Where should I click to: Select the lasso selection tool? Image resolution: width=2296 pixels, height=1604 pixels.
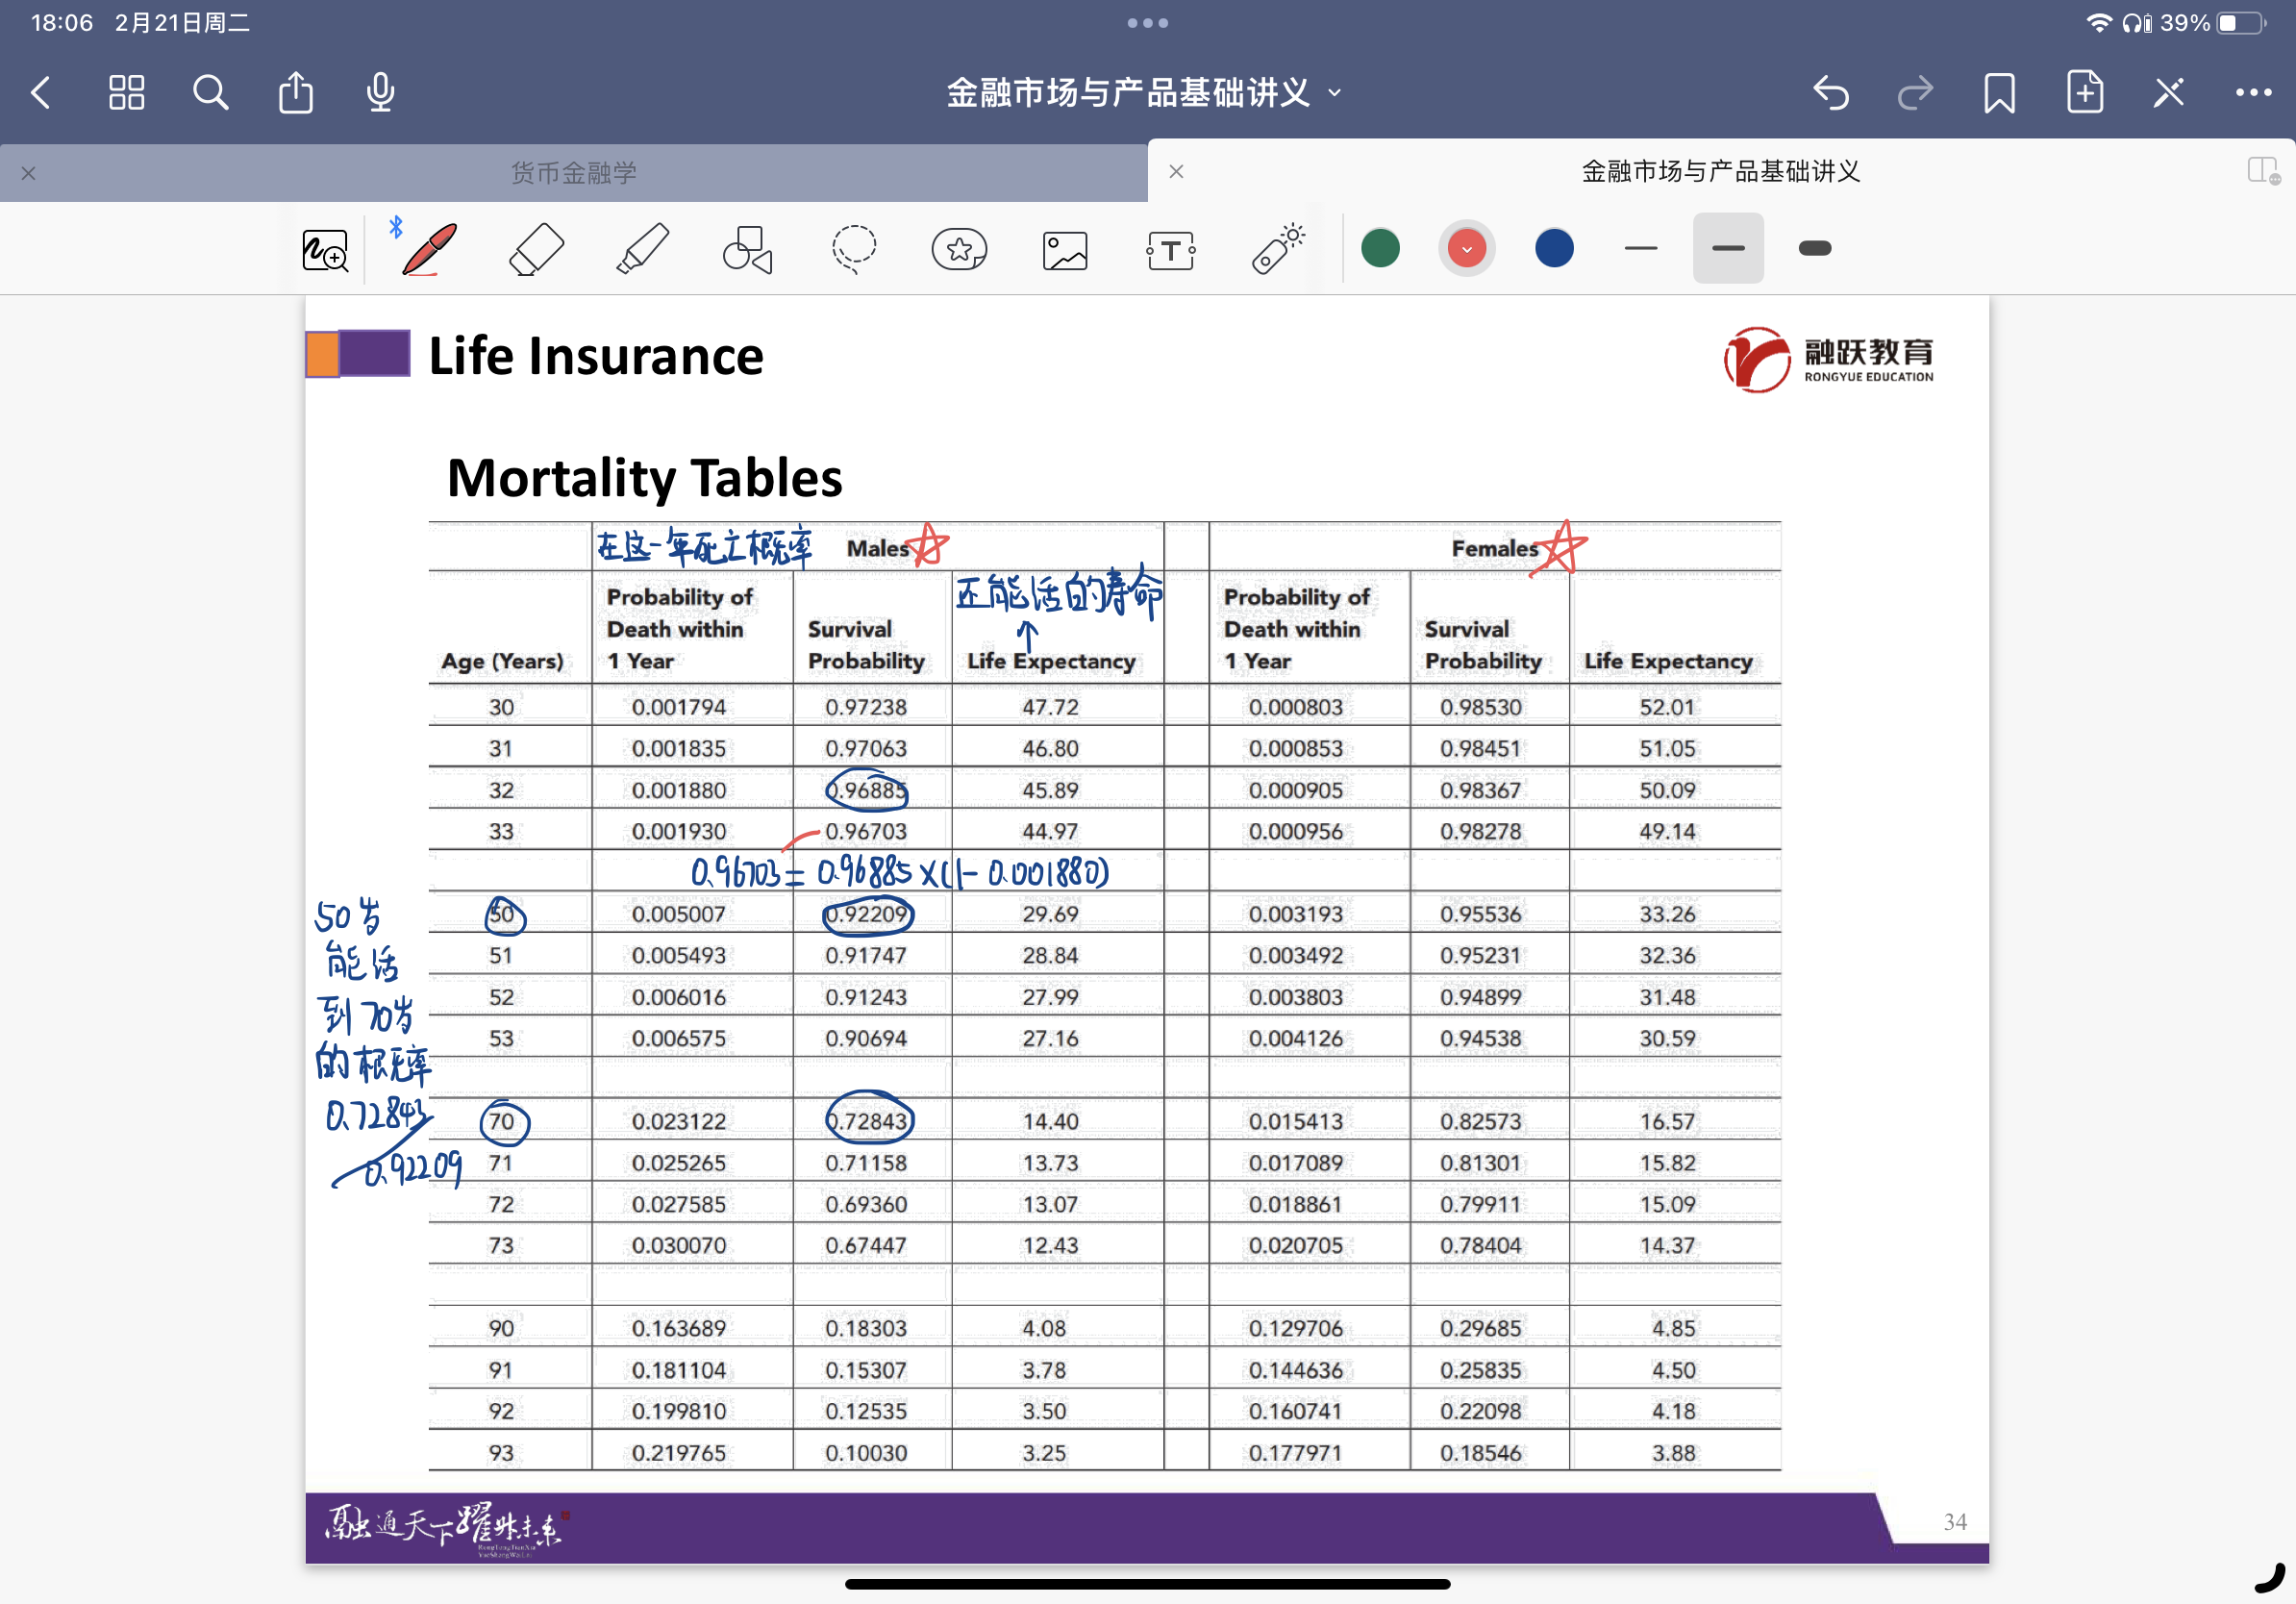[x=854, y=249]
